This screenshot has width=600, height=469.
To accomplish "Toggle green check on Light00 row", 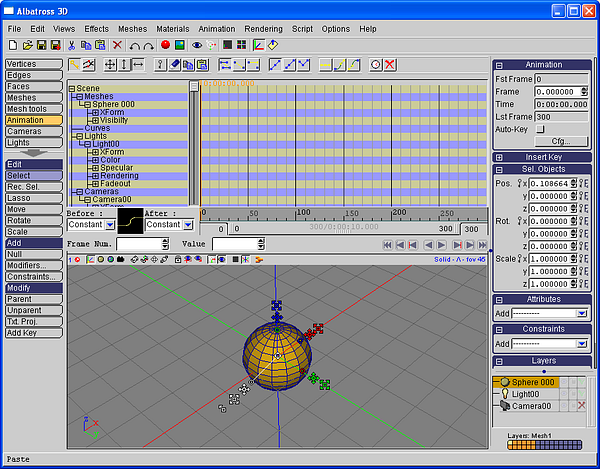I will click(582, 394).
